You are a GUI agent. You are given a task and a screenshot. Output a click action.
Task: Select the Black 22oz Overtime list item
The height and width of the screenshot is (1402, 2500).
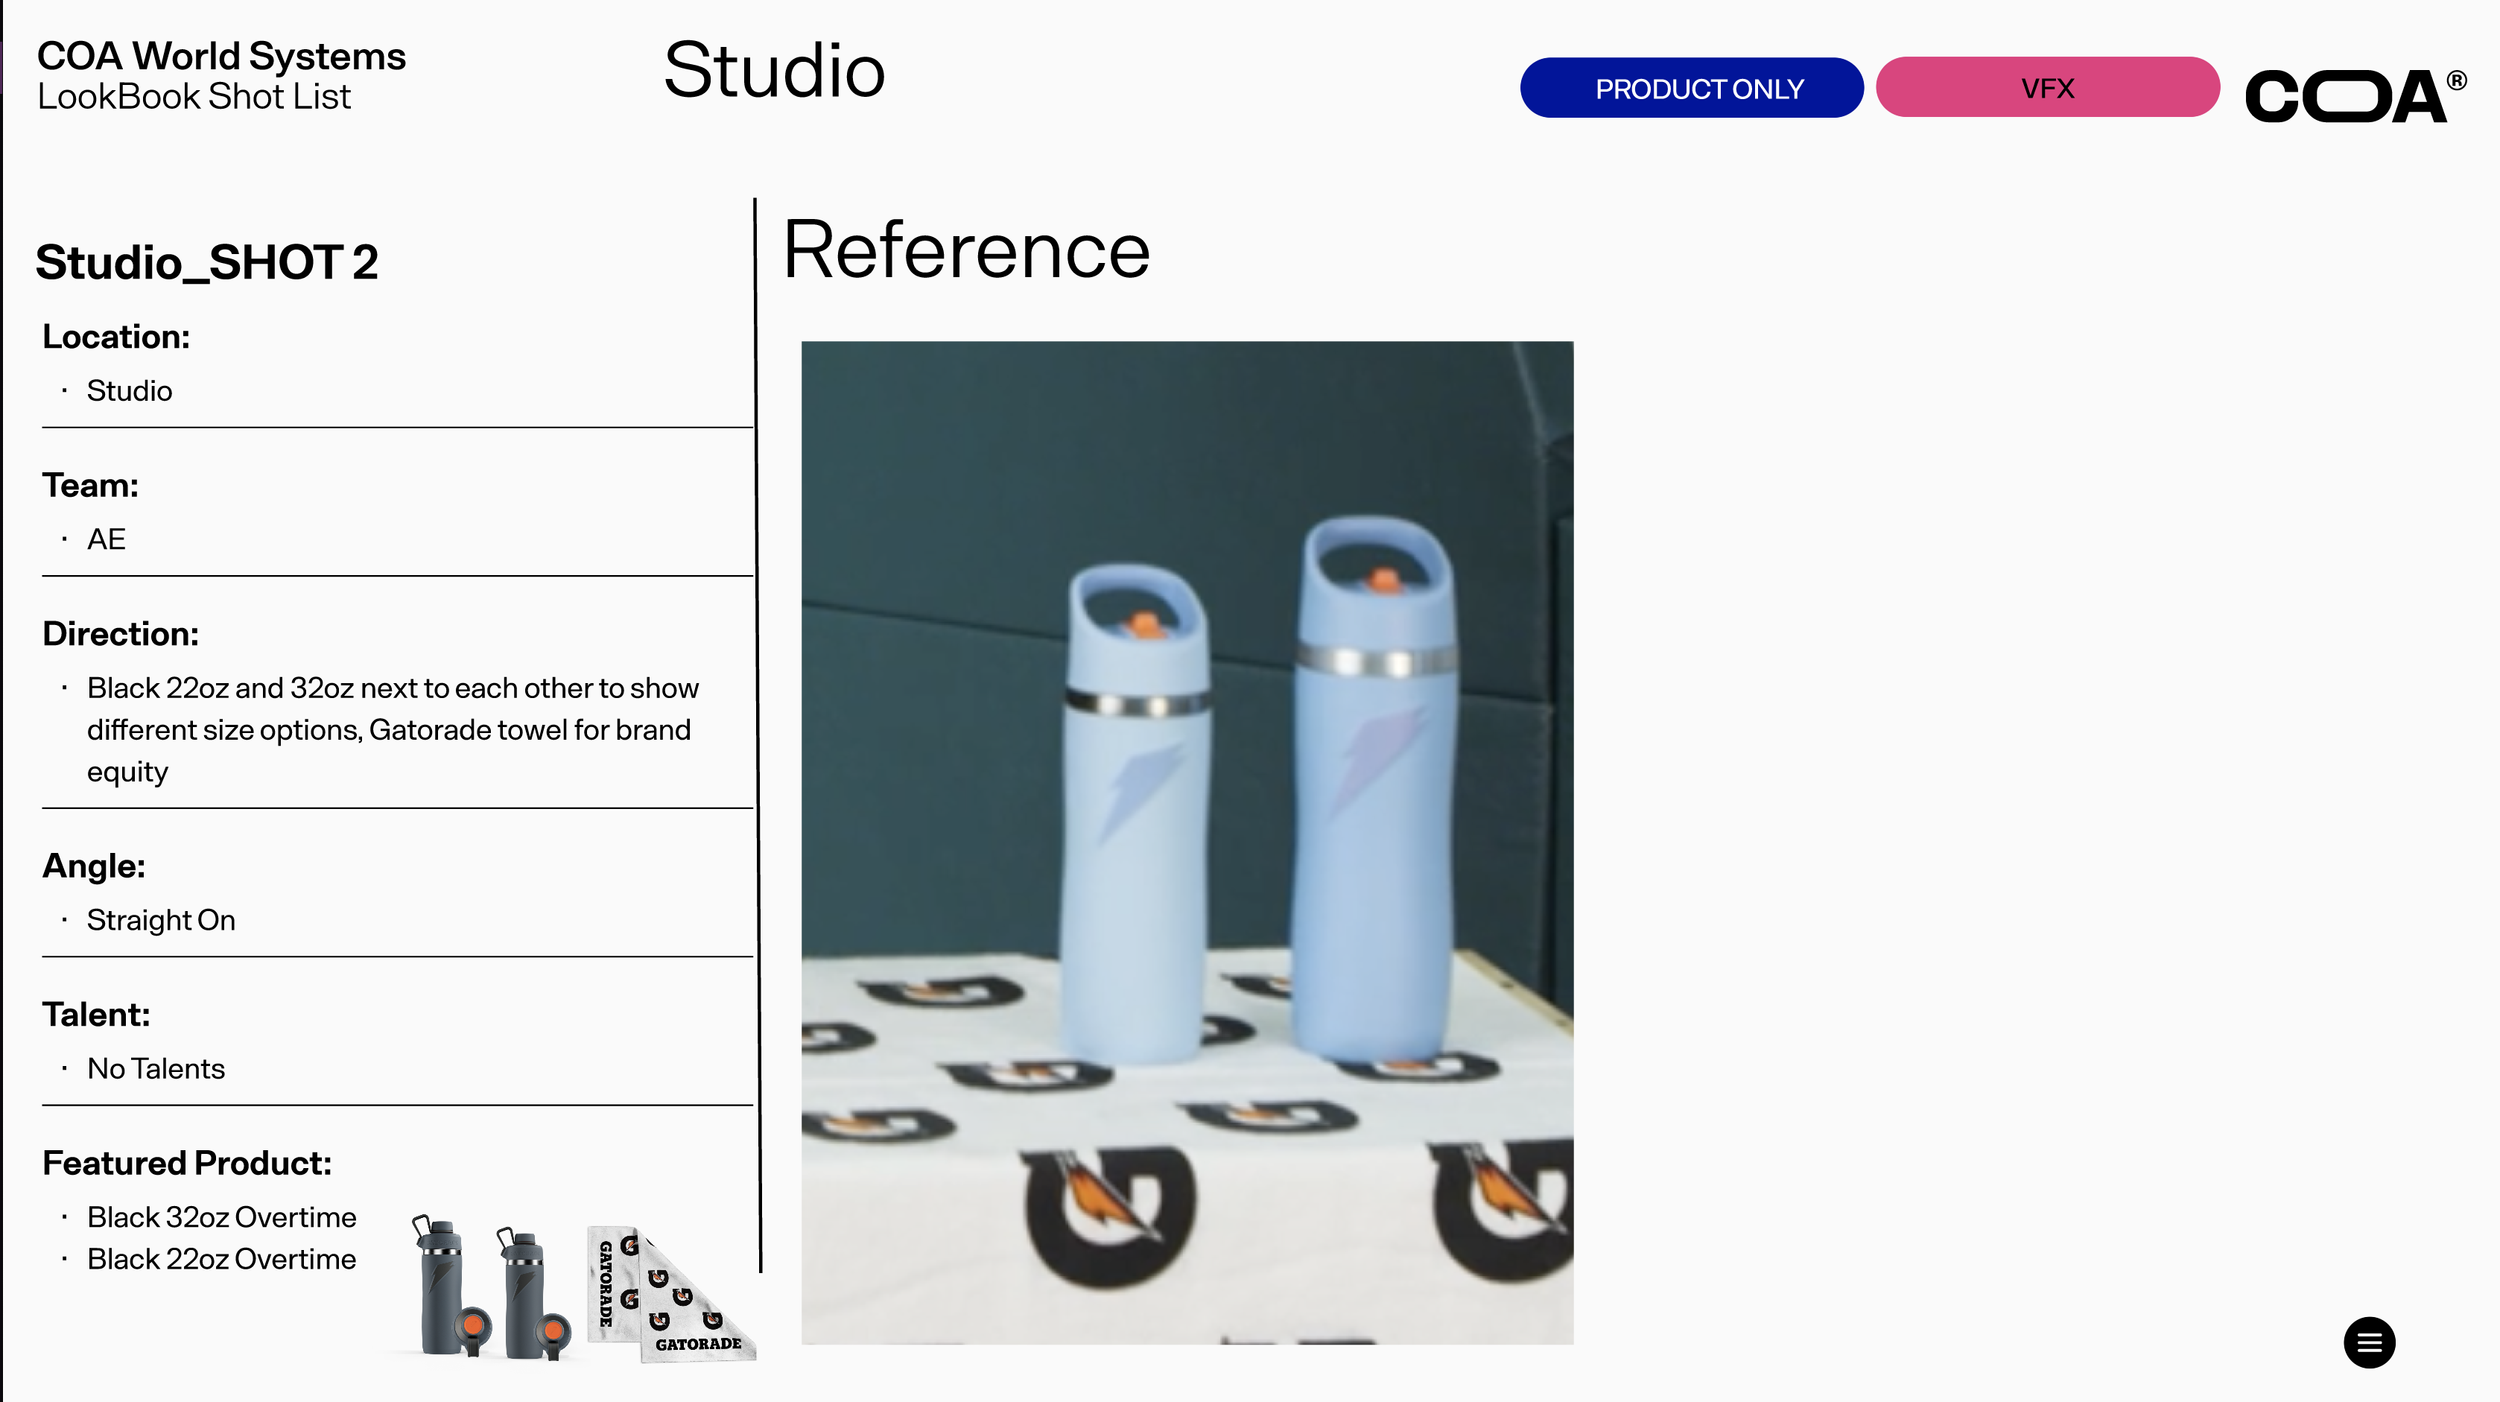point(221,1259)
